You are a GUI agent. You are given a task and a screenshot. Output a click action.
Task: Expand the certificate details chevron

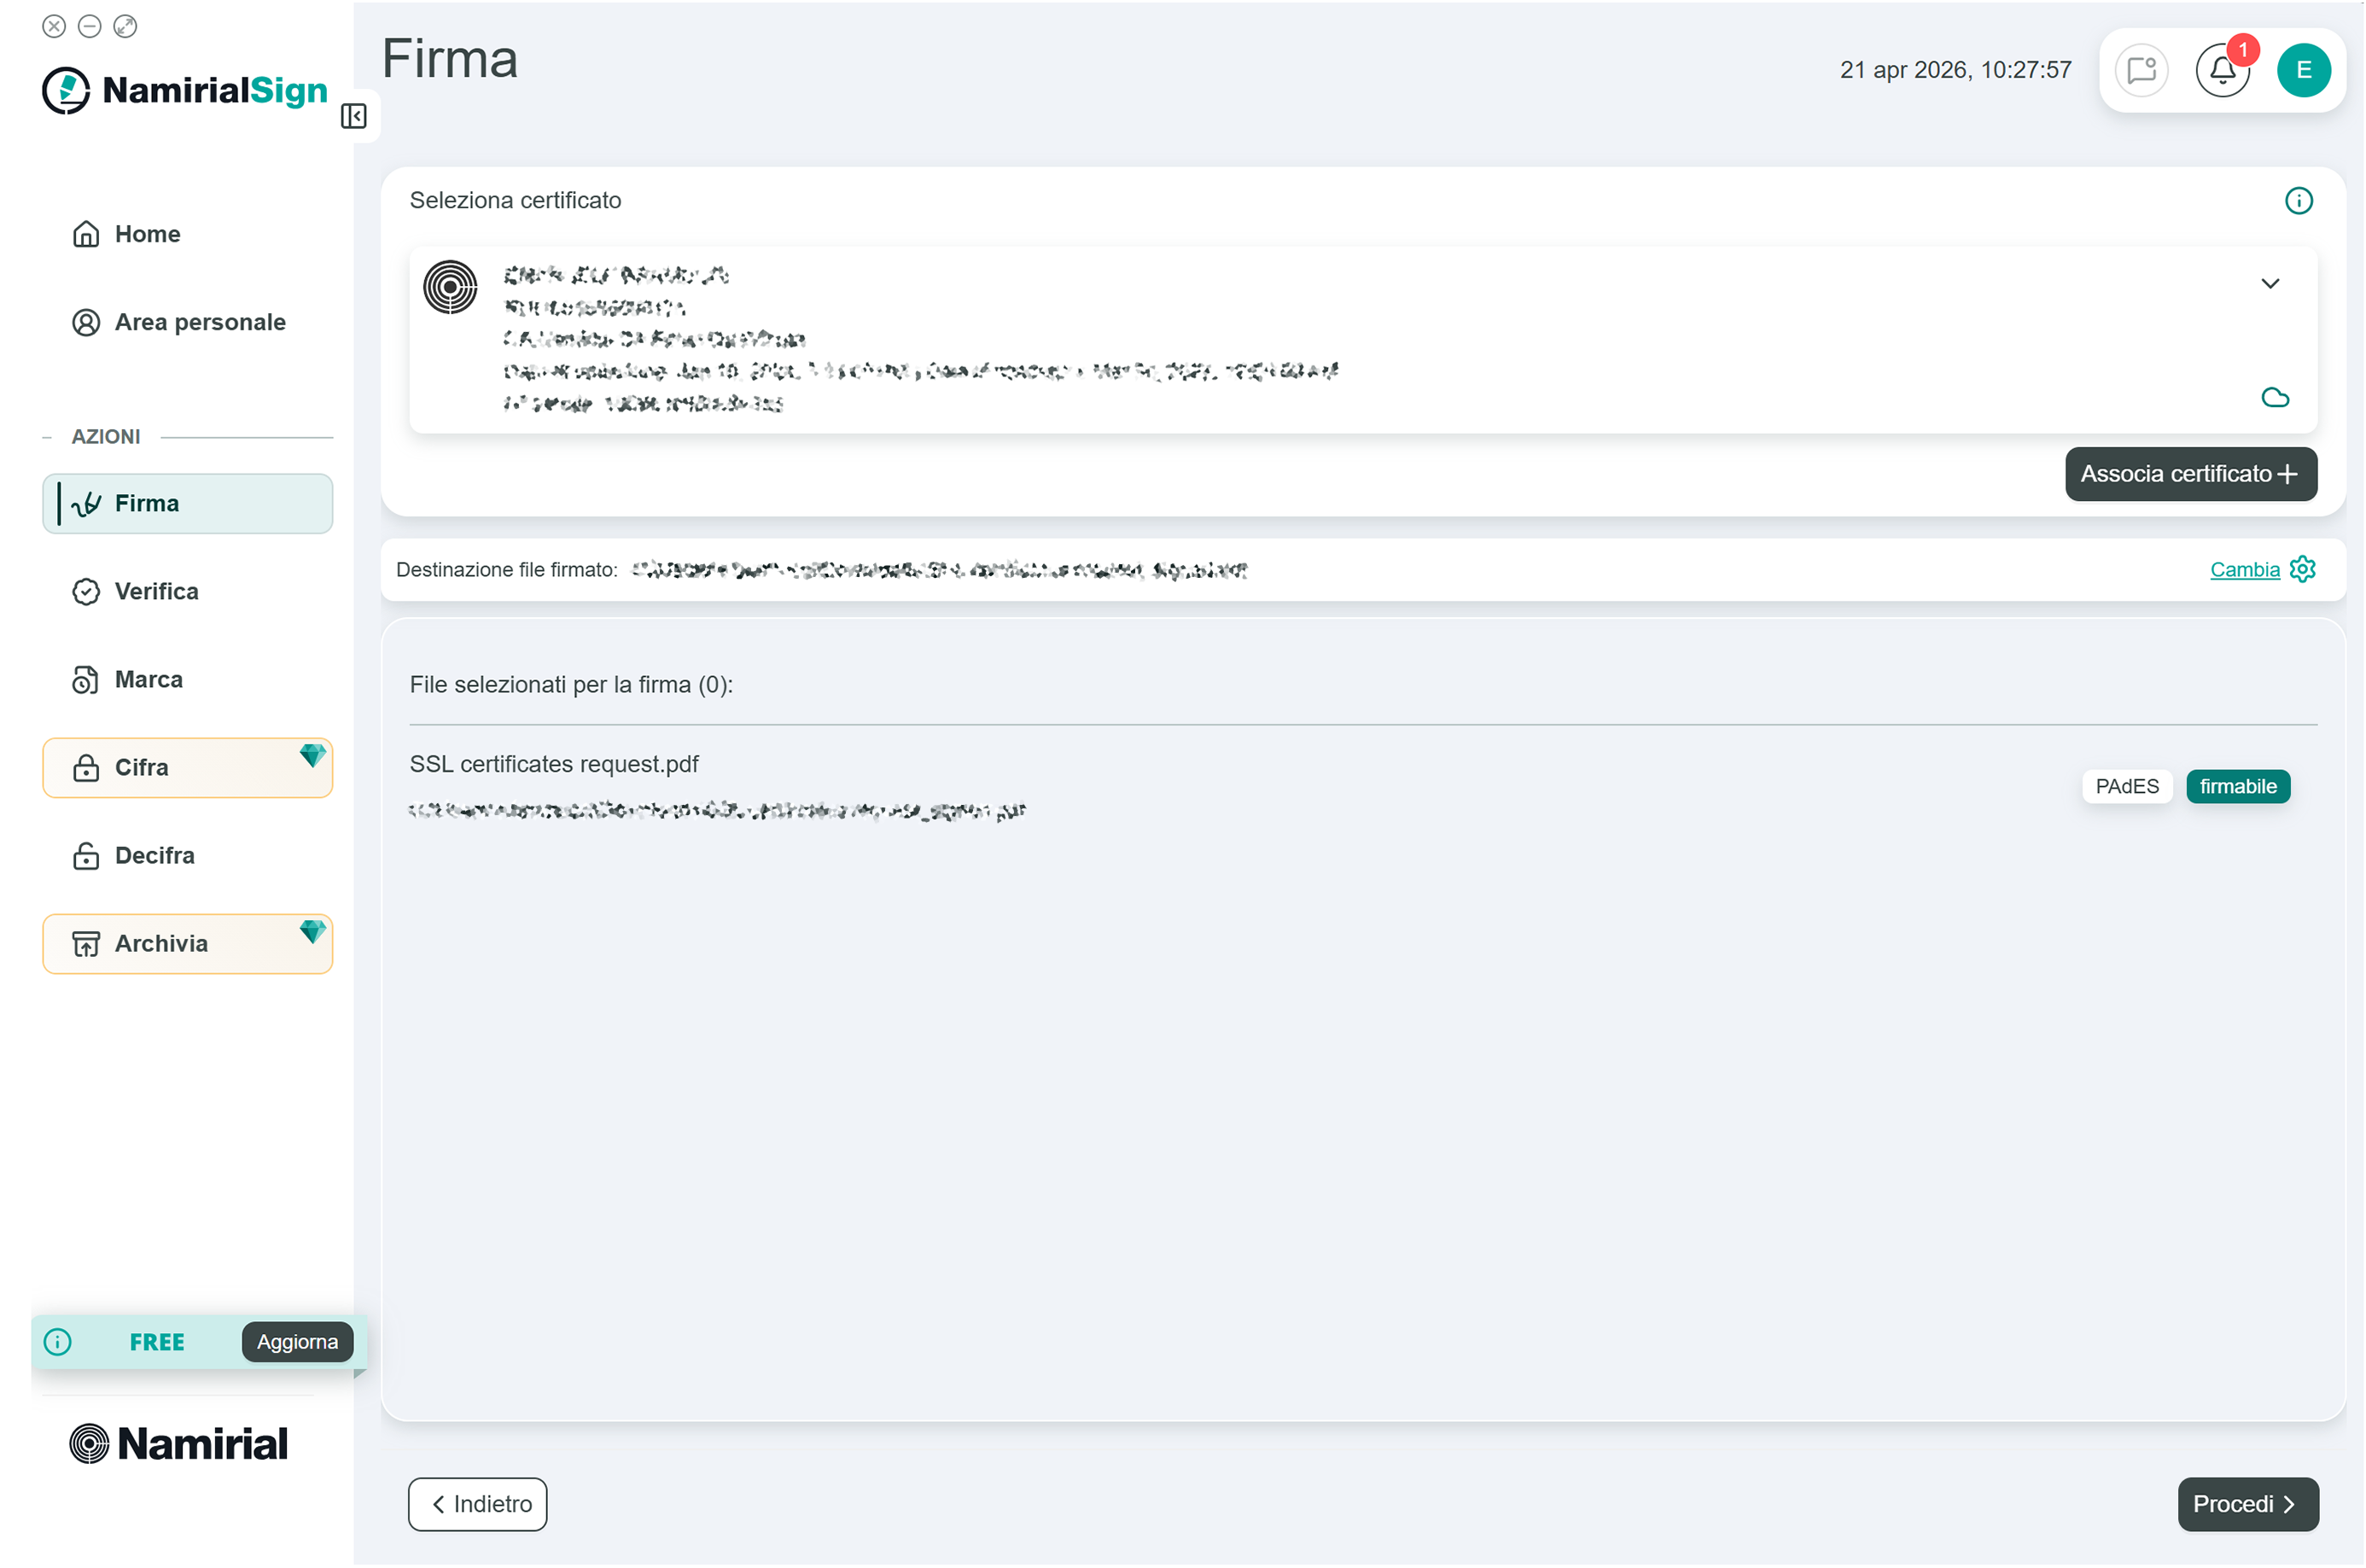pos(2270,283)
